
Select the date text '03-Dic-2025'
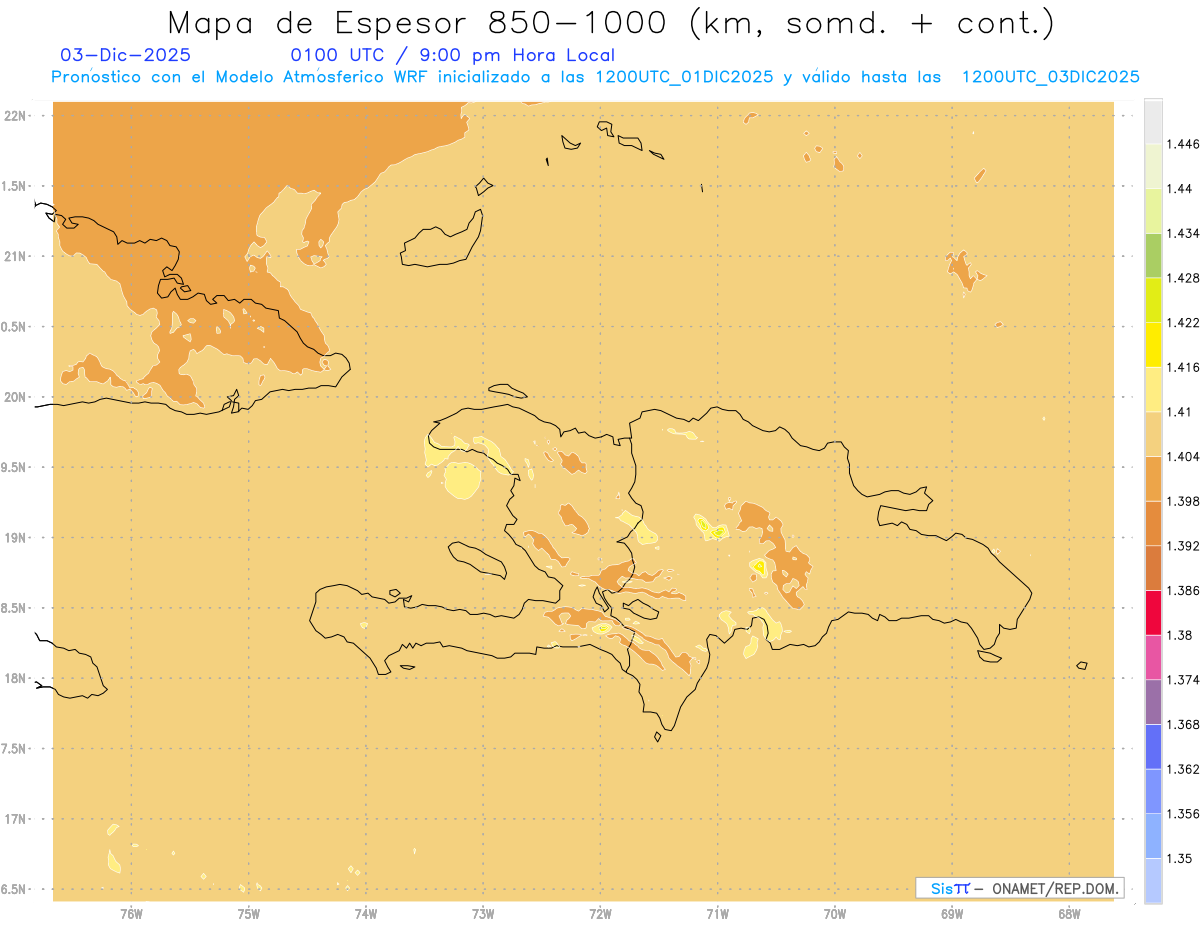(125, 55)
